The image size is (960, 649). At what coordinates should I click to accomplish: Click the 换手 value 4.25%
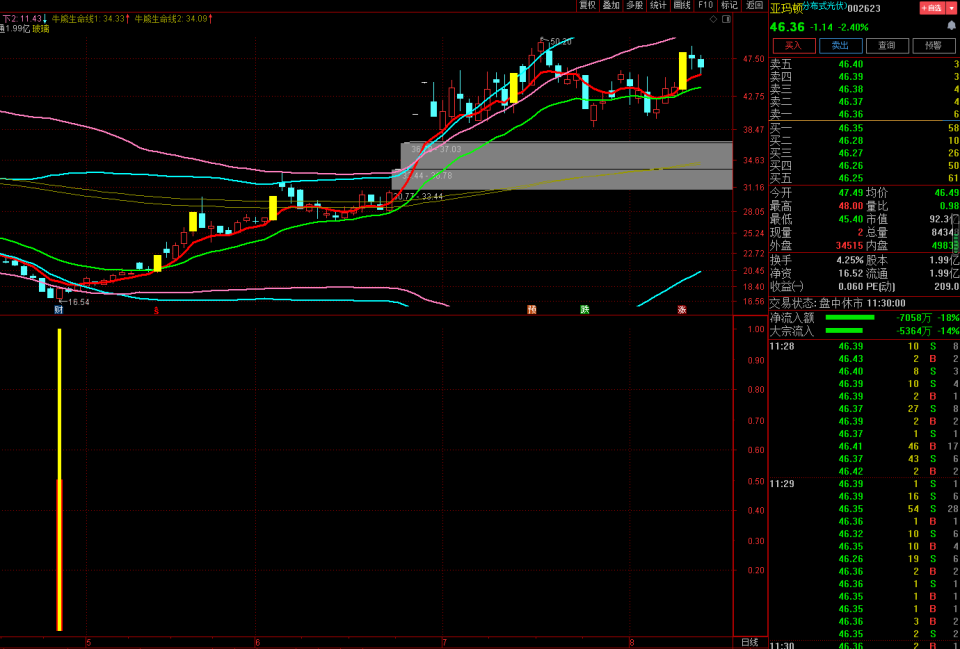(x=850, y=260)
